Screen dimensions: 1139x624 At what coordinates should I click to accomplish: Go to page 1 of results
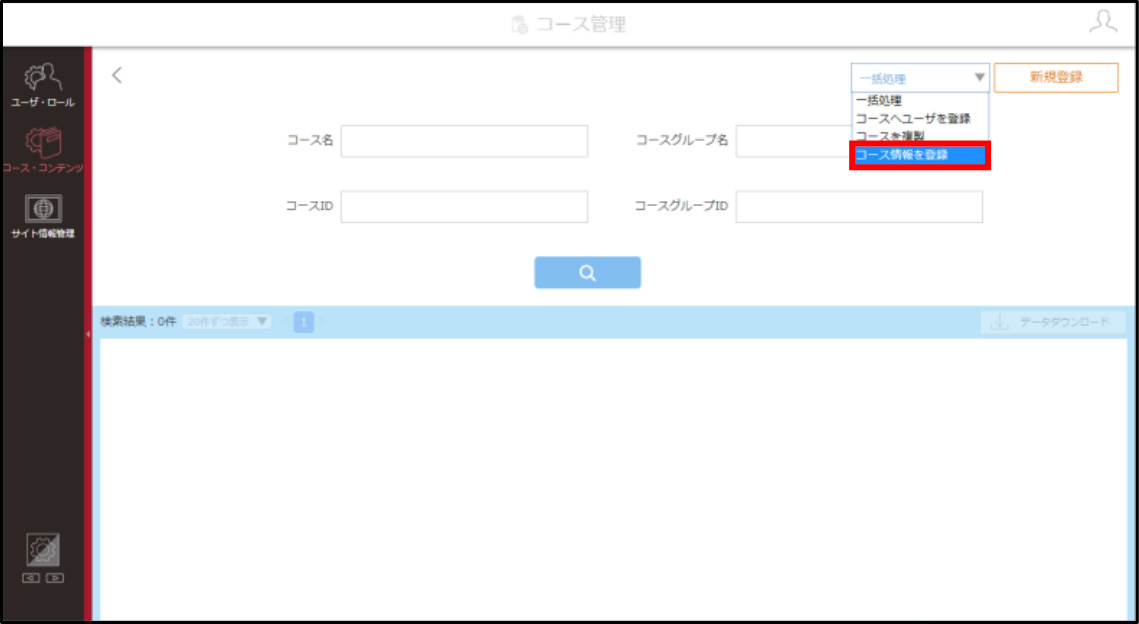(x=304, y=322)
